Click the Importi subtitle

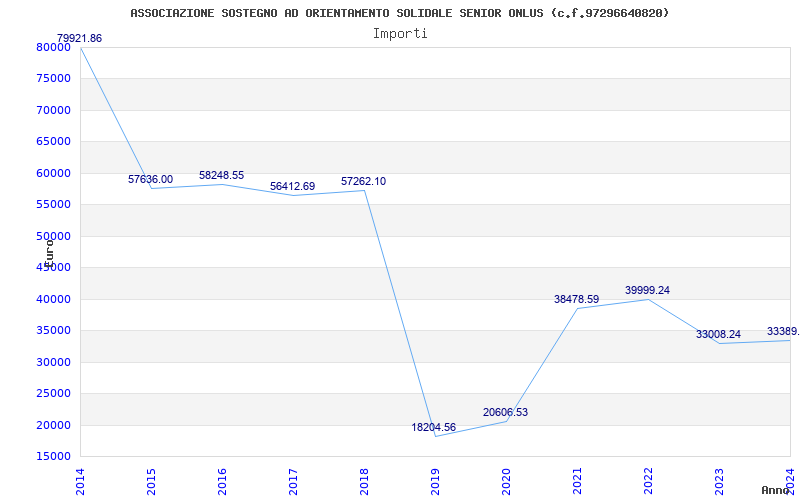(400, 34)
